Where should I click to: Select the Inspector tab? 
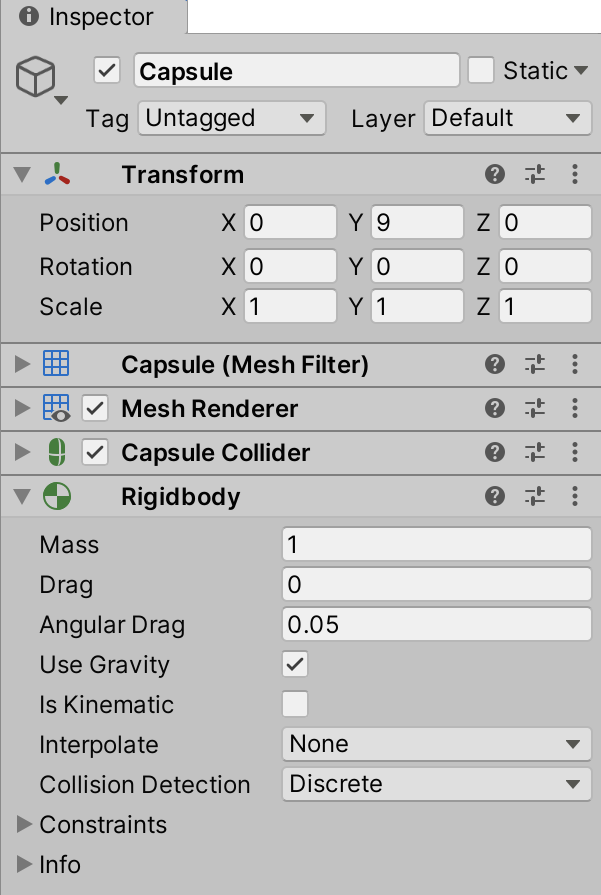click(88, 17)
